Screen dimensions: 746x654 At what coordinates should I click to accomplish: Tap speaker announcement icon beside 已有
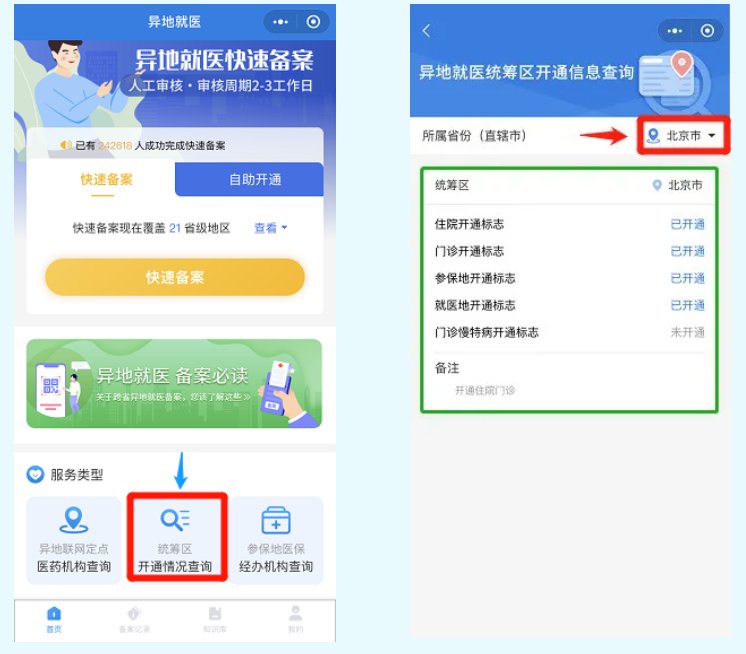(x=66, y=145)
